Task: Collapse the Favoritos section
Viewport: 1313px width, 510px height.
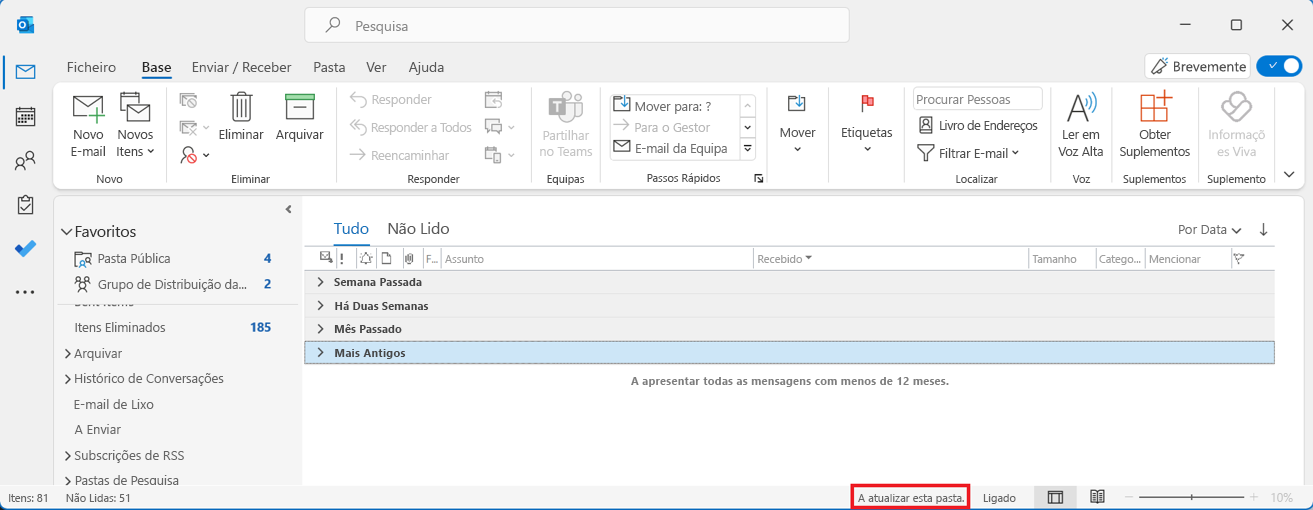Action: coord(67,231)
